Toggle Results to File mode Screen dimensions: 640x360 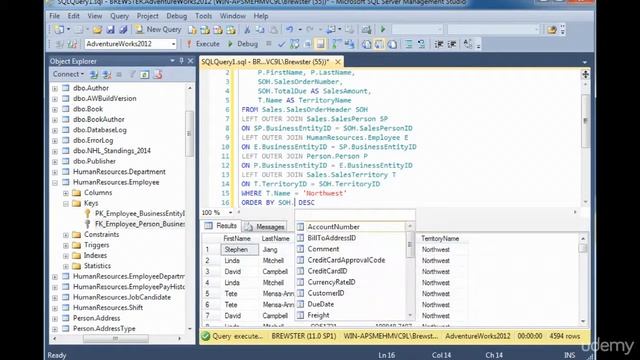[392, 44]
